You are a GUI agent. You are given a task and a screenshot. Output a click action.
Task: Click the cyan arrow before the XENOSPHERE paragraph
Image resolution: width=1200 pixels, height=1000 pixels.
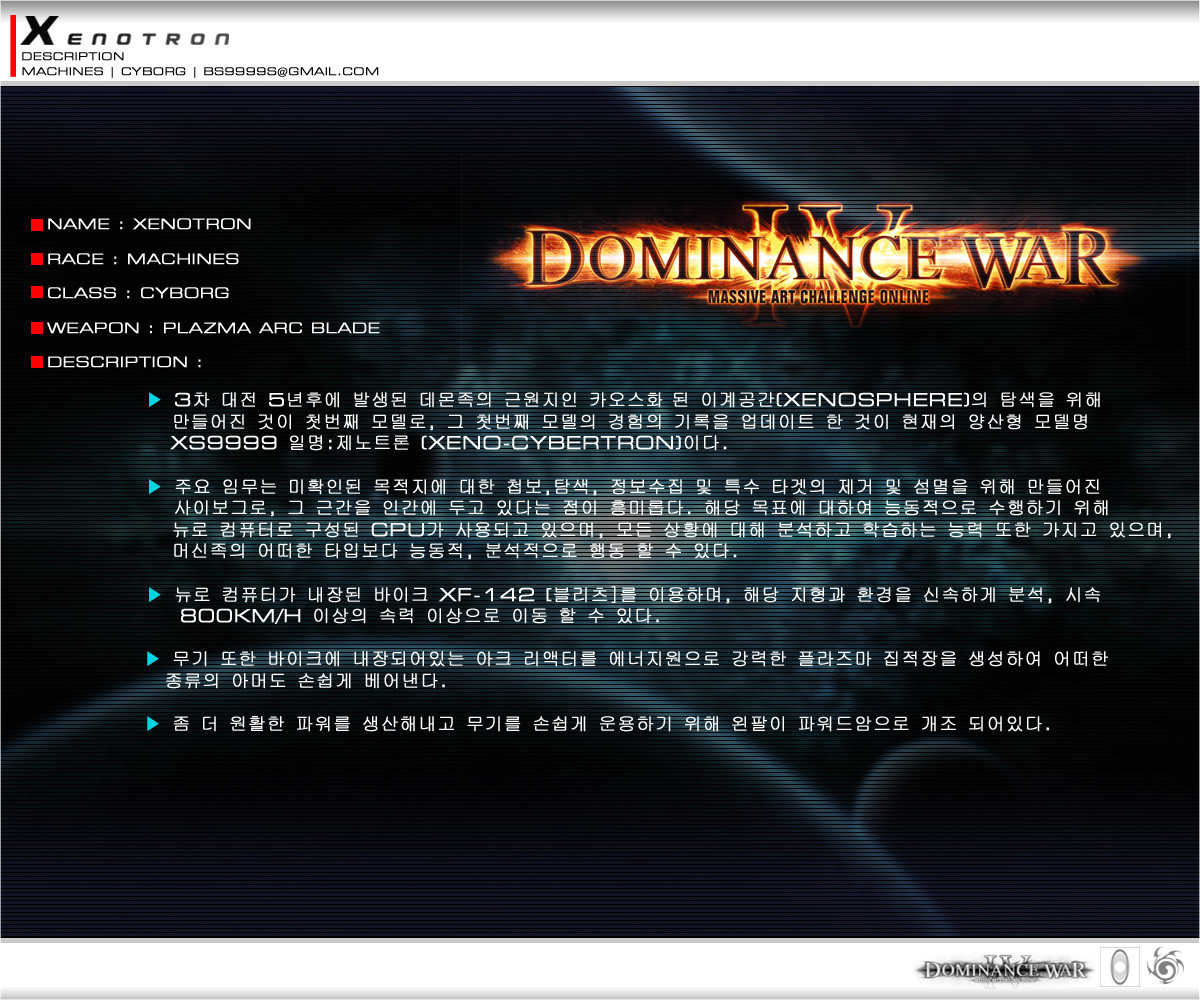click(154, 400)
